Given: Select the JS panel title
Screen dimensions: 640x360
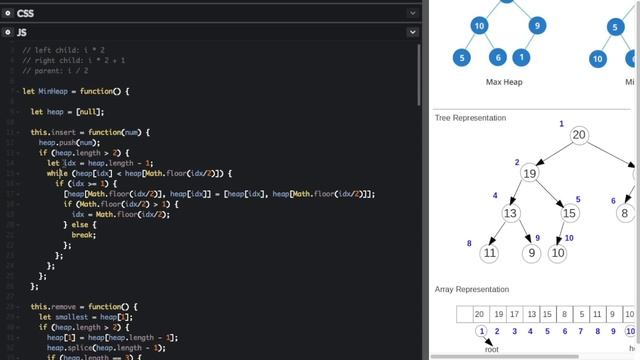Looking at the screenshot, I should point(22,32).
